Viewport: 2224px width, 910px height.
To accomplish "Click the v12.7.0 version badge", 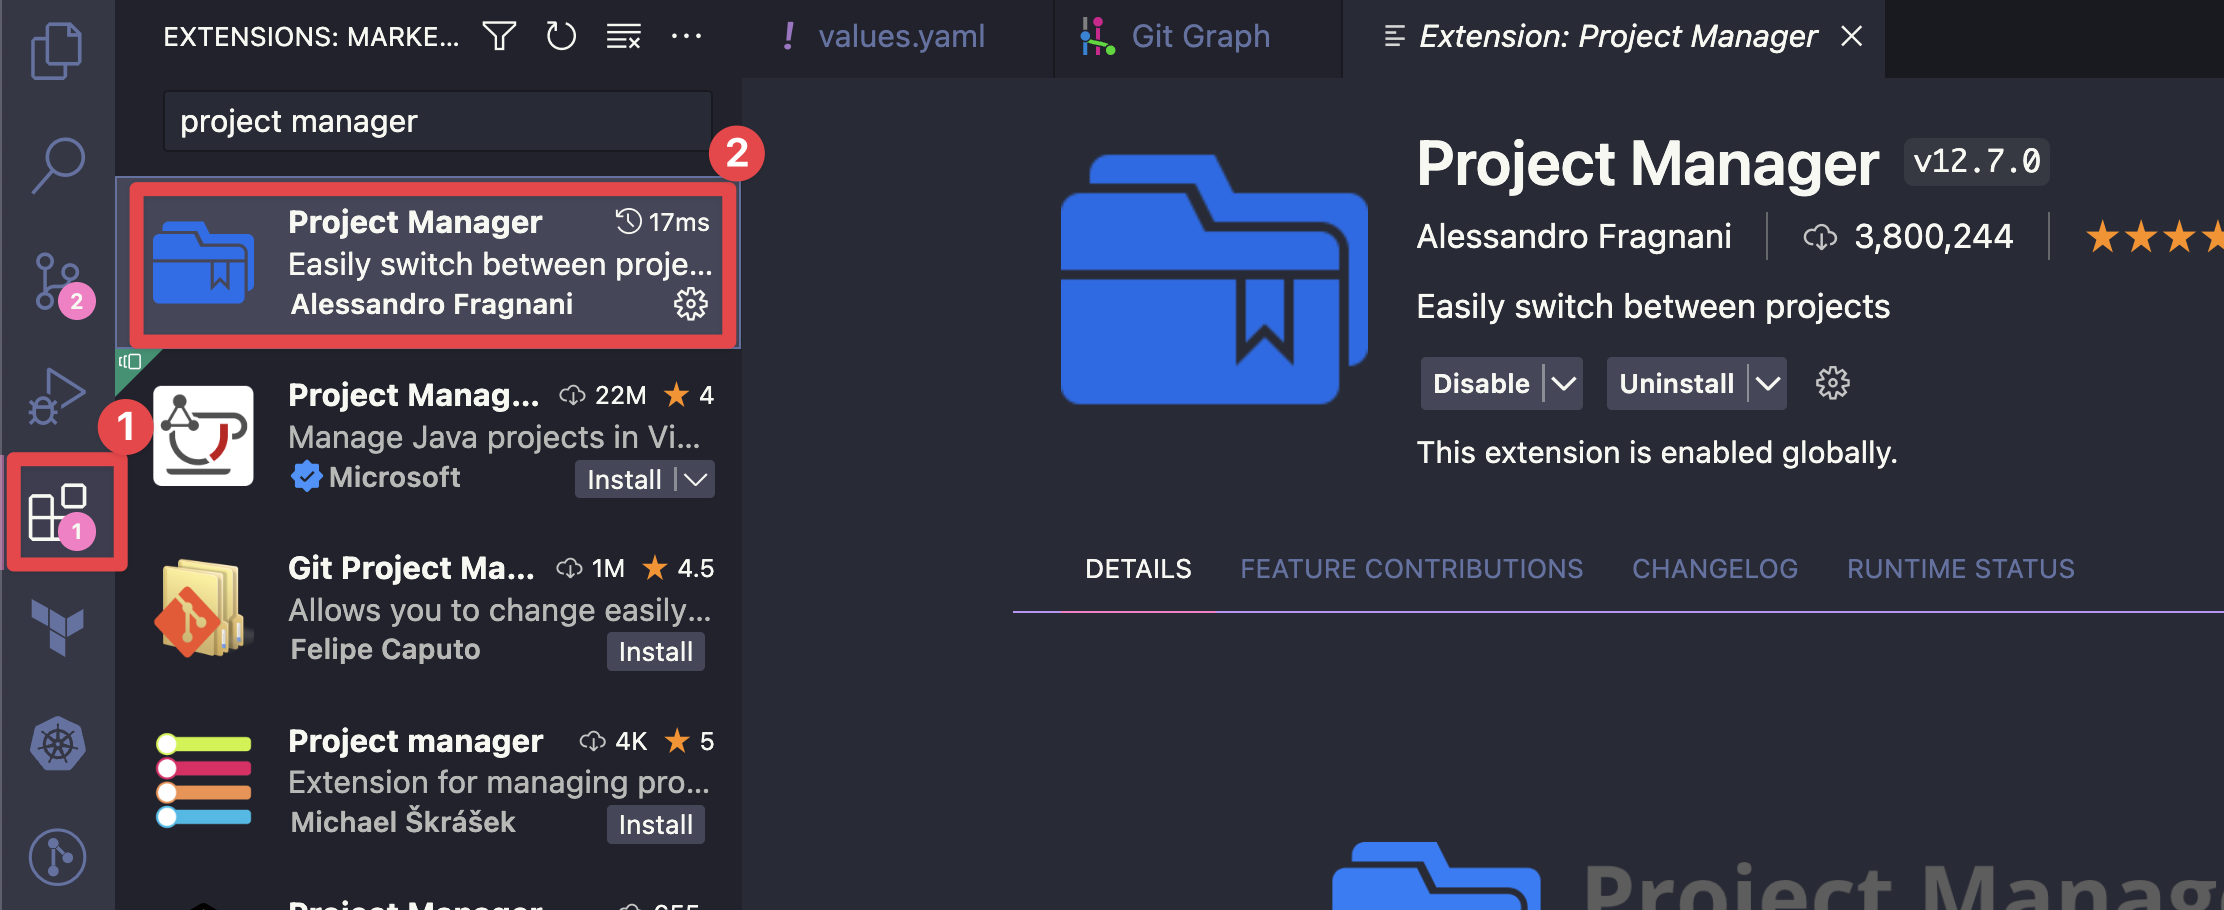I will tap(1976, 162).
